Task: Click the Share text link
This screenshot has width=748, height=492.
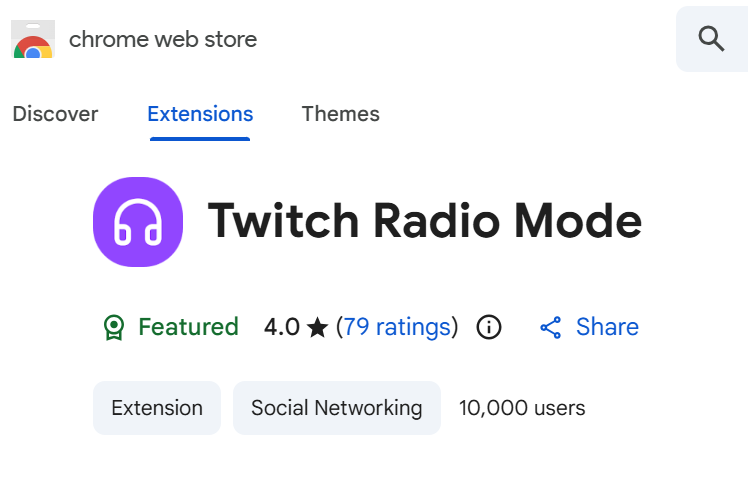Action: coord(607,327)
